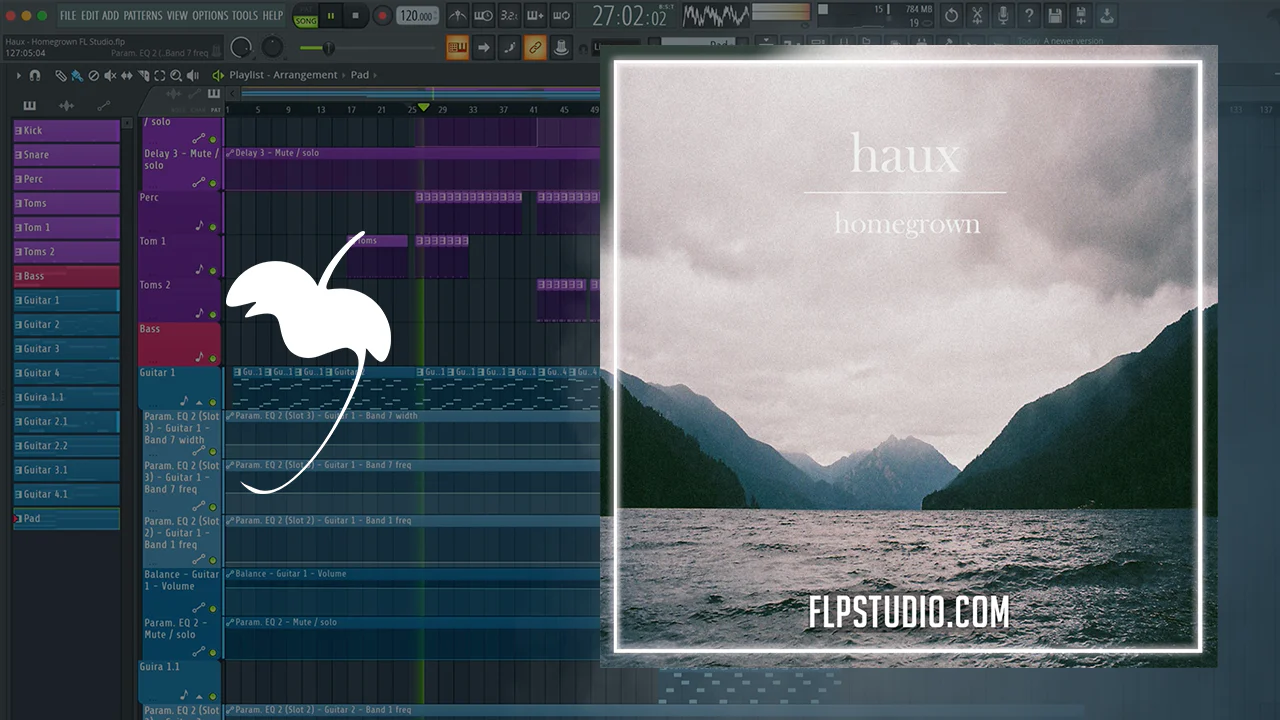Select the playlist Mute tool

point(110,75)
